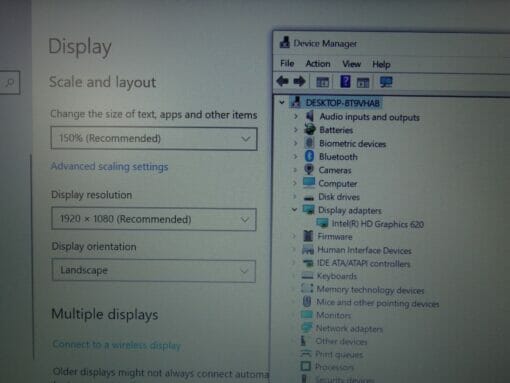Select the Other devices icon
This screenshot has width=510, height=383.
(x=304, y=341)
